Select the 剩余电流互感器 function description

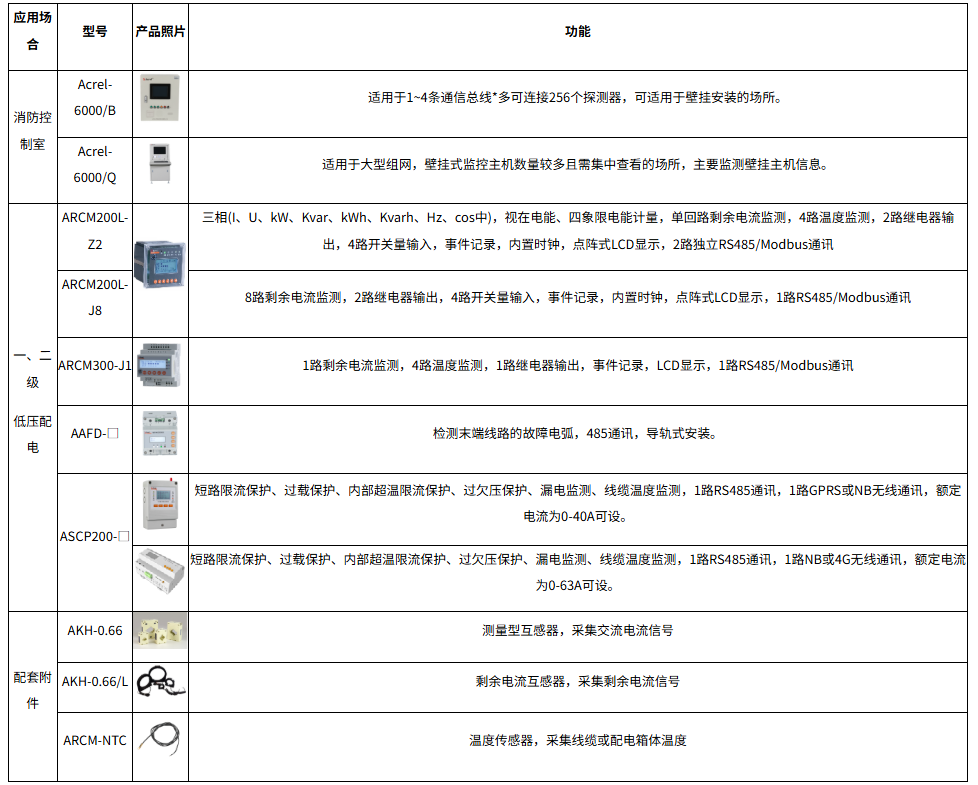coord(577,682)
